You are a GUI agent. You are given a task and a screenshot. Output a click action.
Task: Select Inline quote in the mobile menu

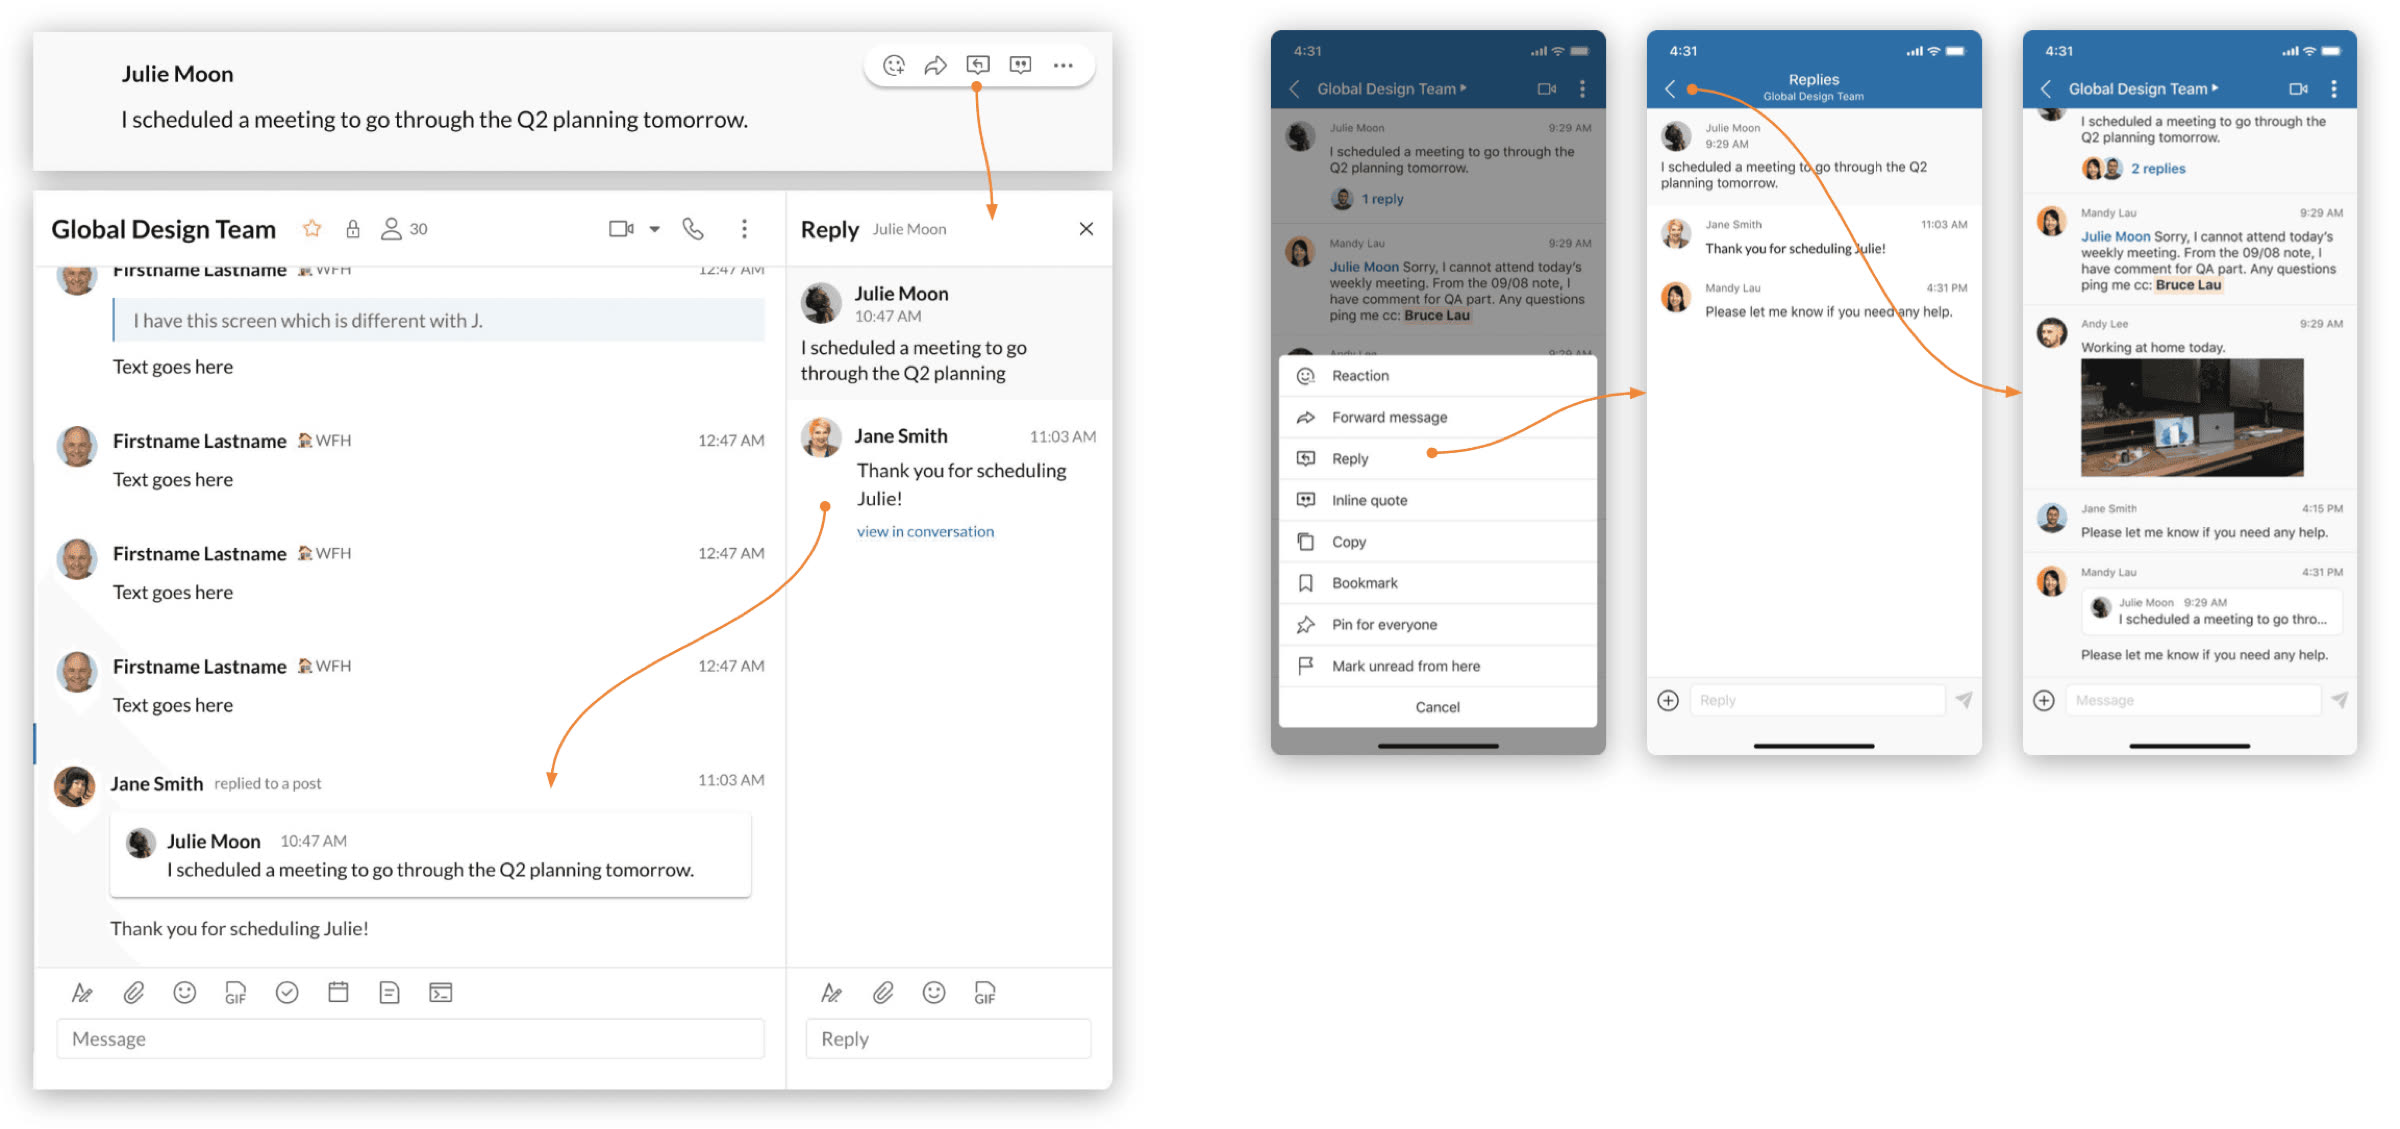[x=1438, y=501]
